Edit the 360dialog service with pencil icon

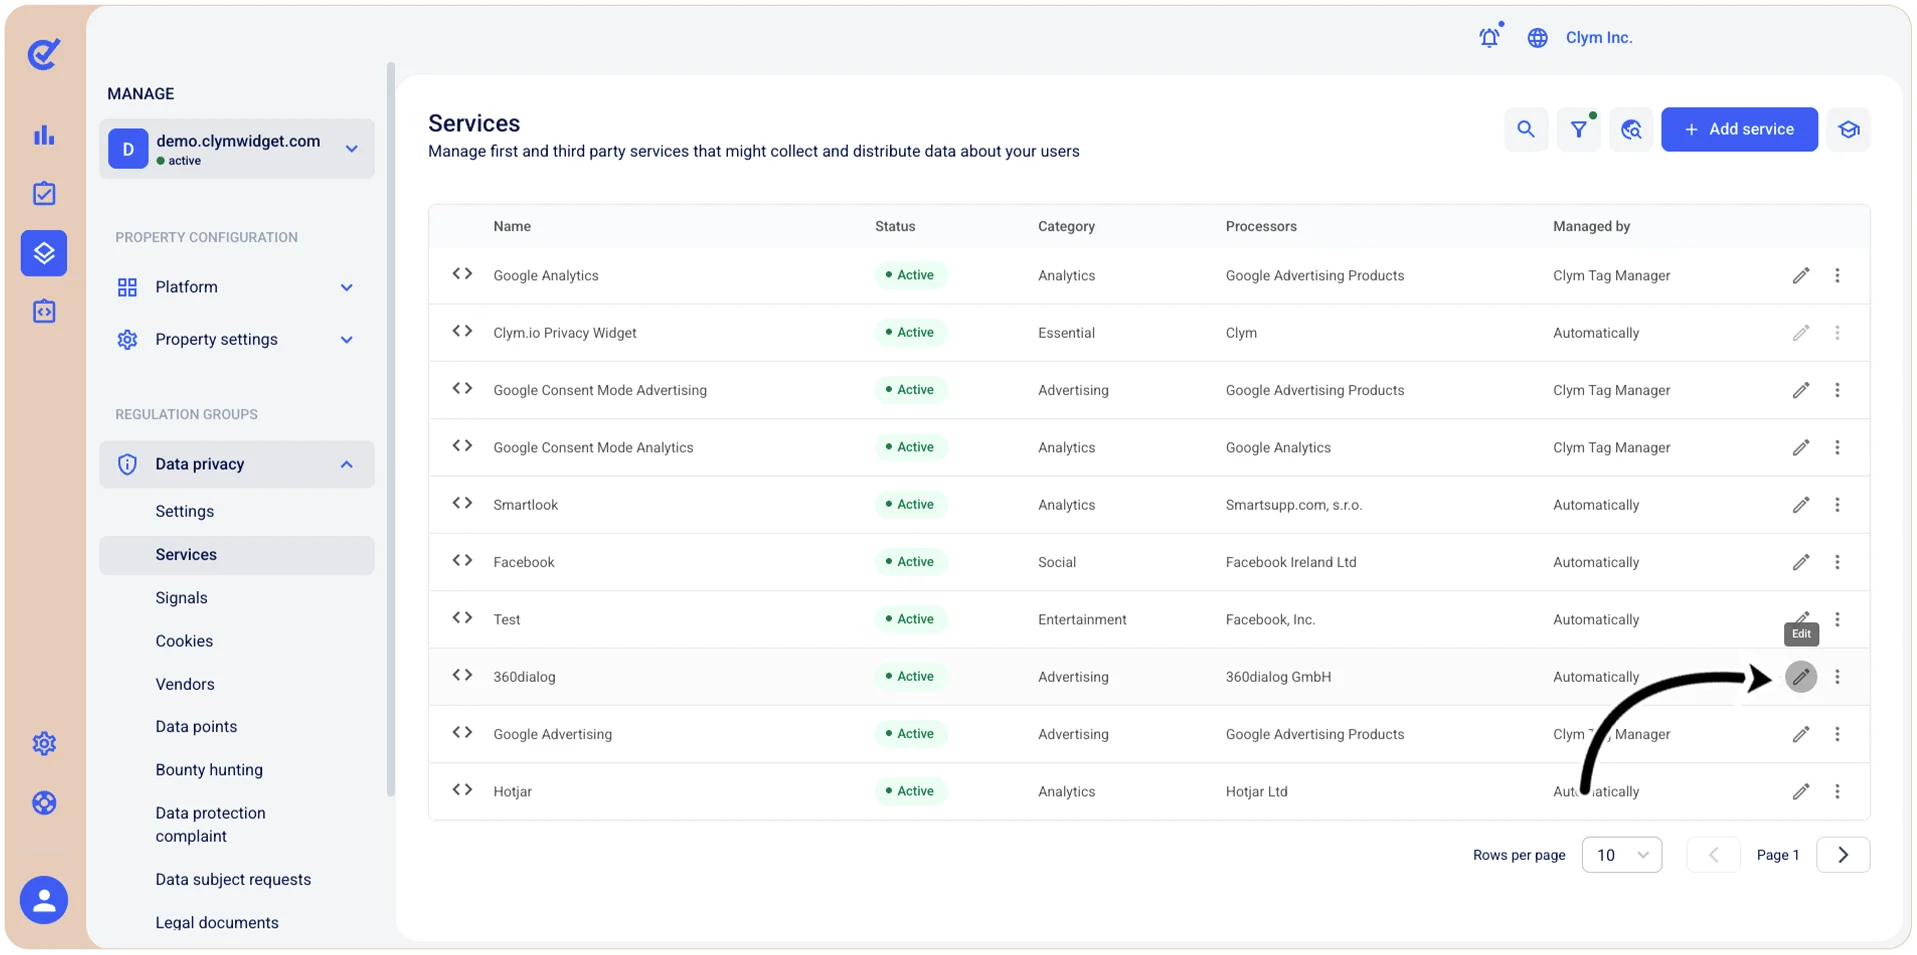1800,677
